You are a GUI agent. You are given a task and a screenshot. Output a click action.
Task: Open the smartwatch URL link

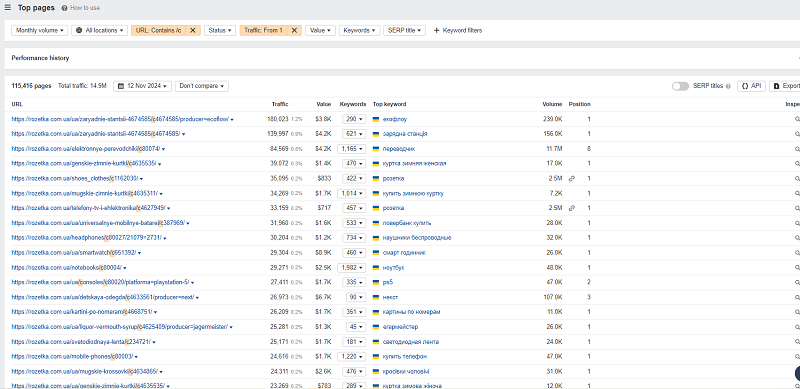[x=73, y=253]
